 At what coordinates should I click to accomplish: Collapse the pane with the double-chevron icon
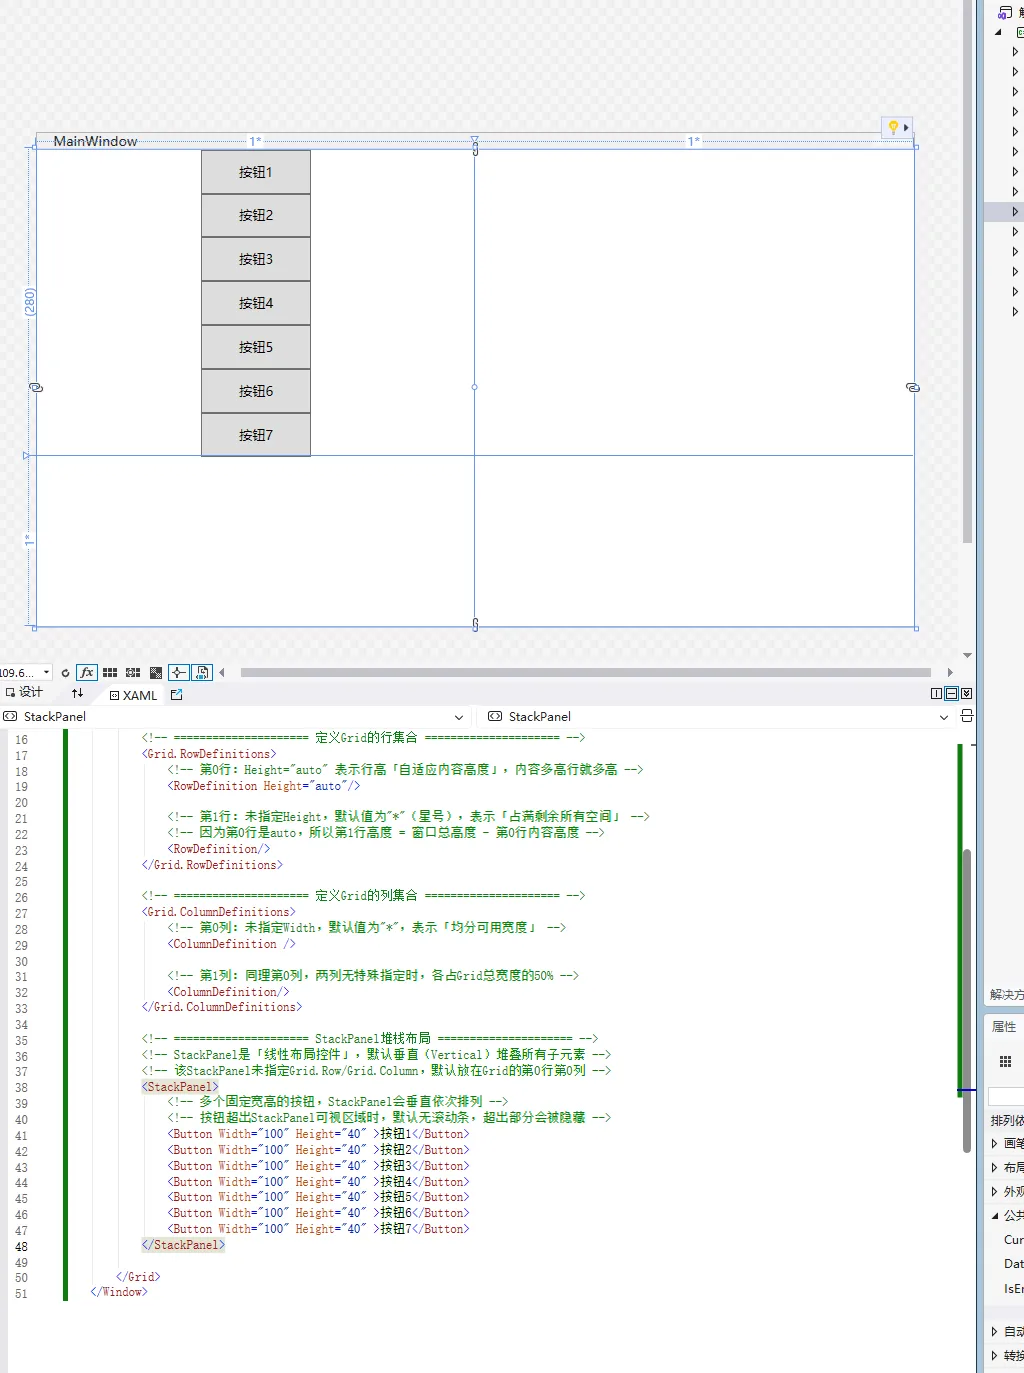click(x=966, y=693)
